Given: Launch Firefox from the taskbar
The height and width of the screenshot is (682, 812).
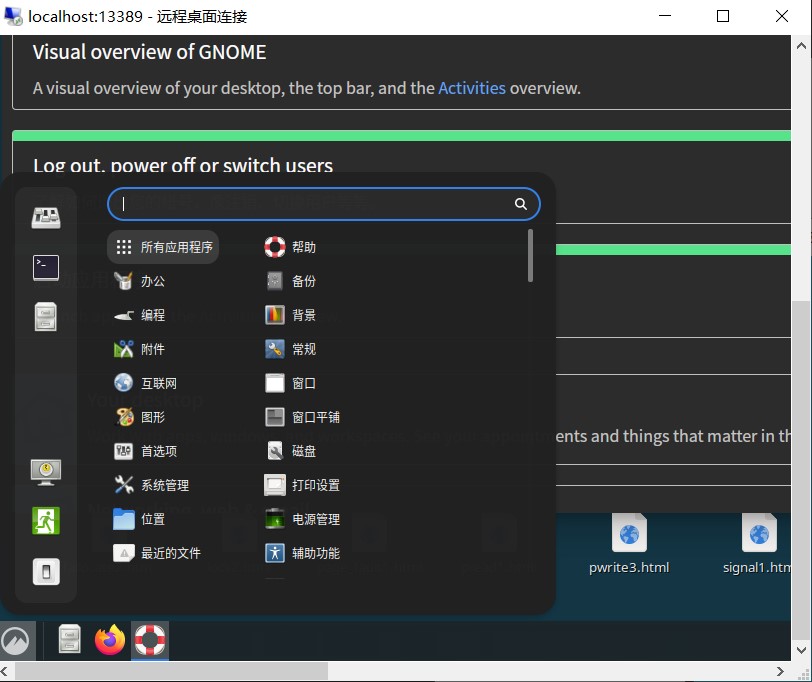Looking at the screenshot, I should pos(110,640).
